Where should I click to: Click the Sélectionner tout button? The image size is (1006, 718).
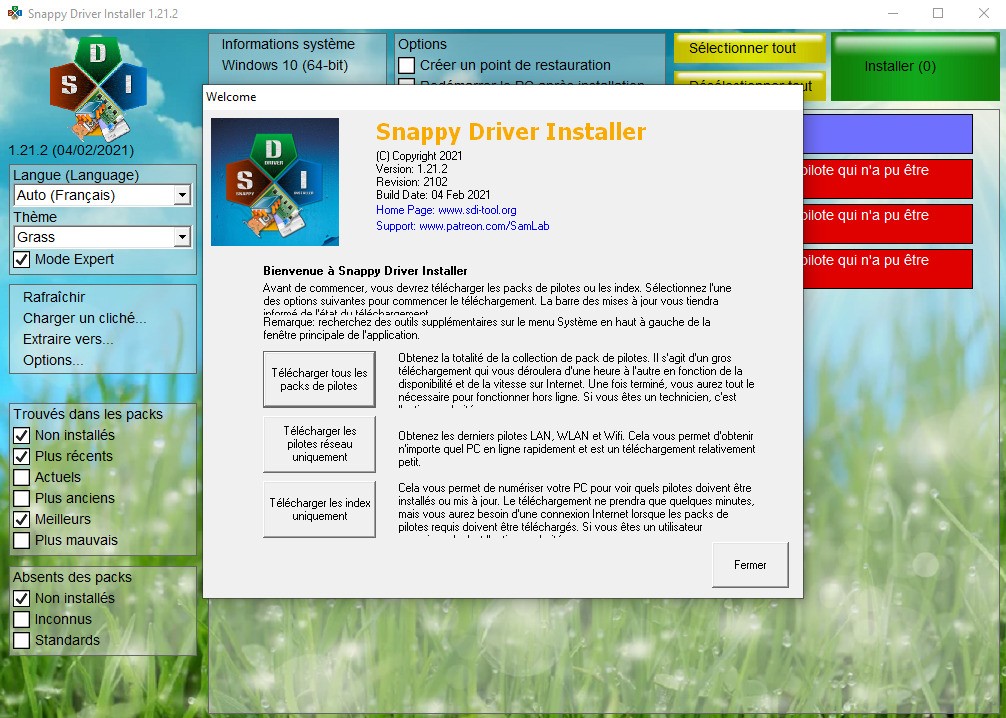click(749, 48)
